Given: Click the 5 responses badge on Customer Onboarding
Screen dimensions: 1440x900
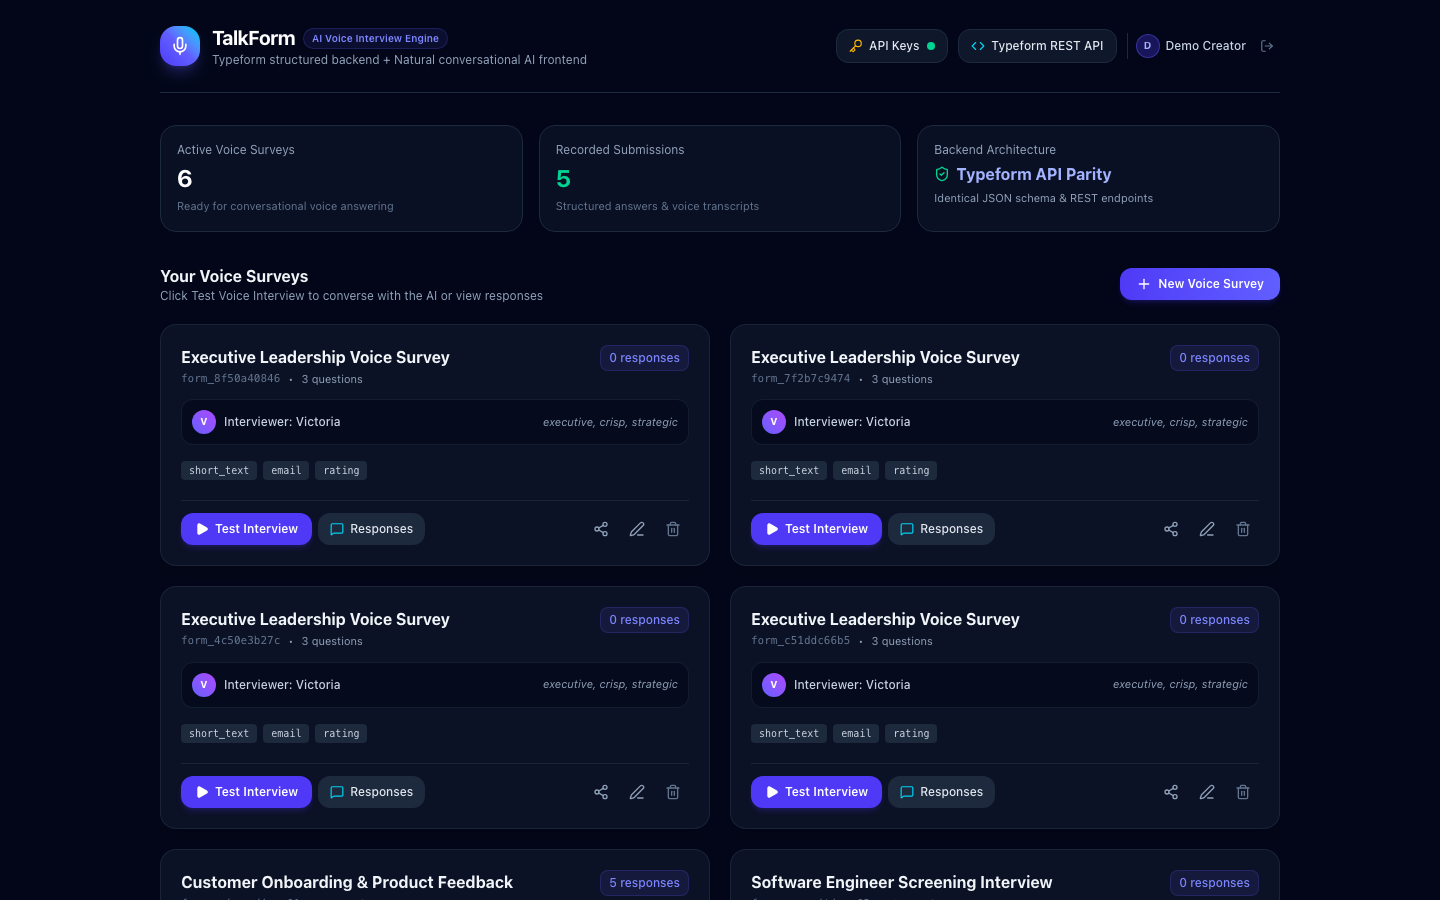Looking at the screenshot, I should point(644,883).
